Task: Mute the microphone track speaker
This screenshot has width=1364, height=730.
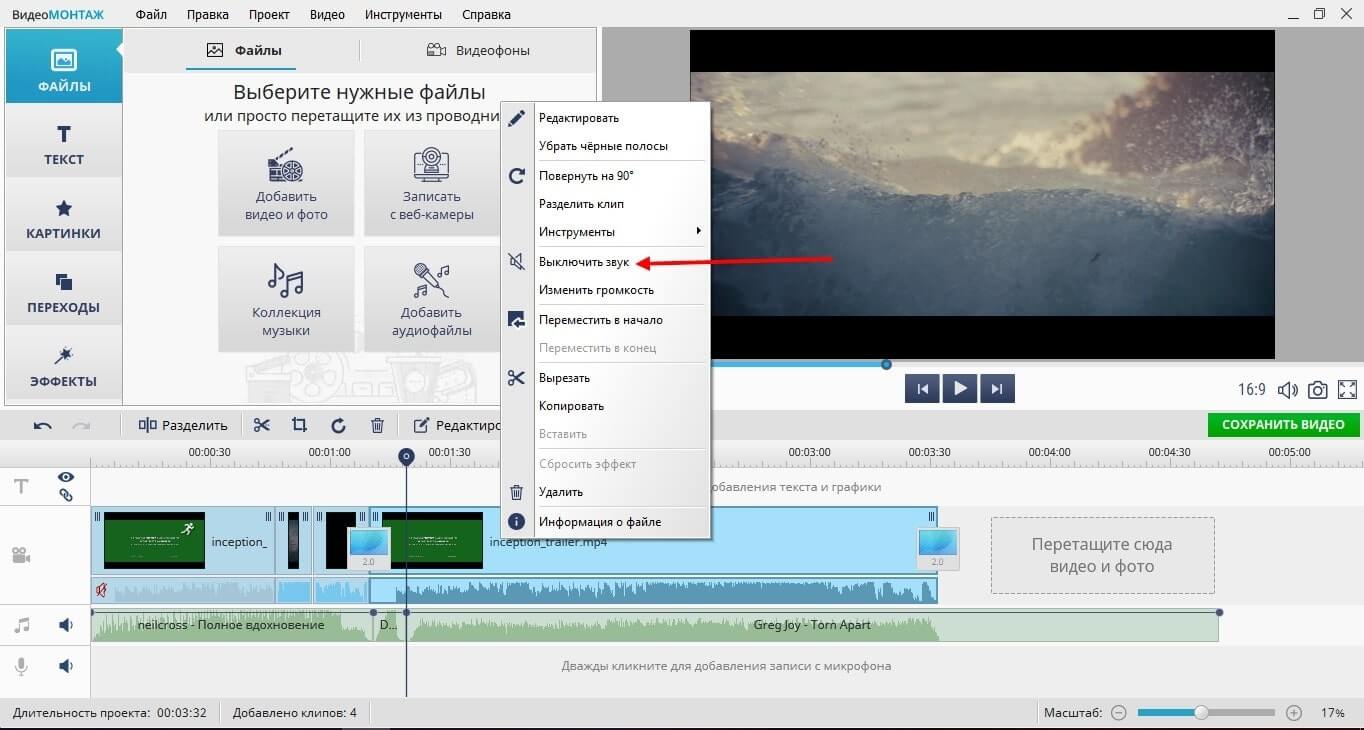Action: click(x=66, y=666)
